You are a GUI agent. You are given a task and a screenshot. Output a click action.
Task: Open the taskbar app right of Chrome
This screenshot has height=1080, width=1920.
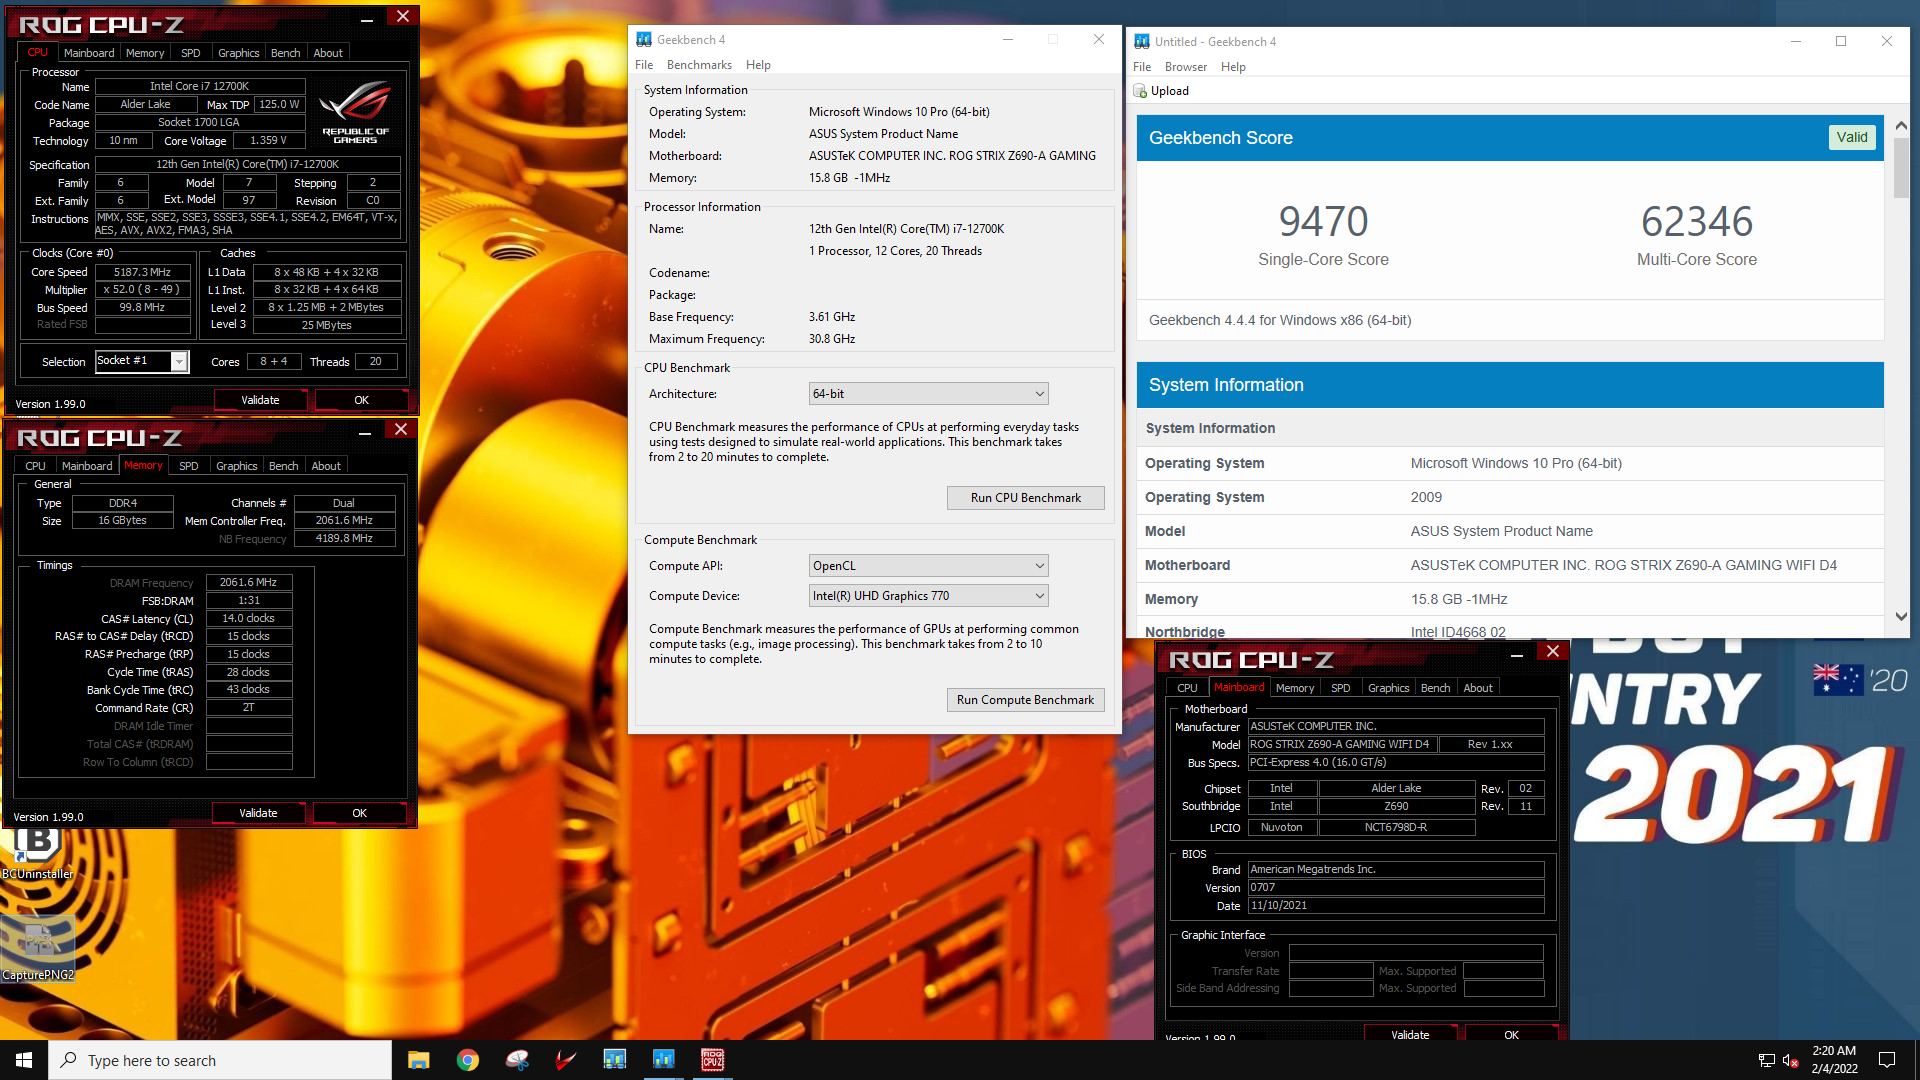[517, 1060]
